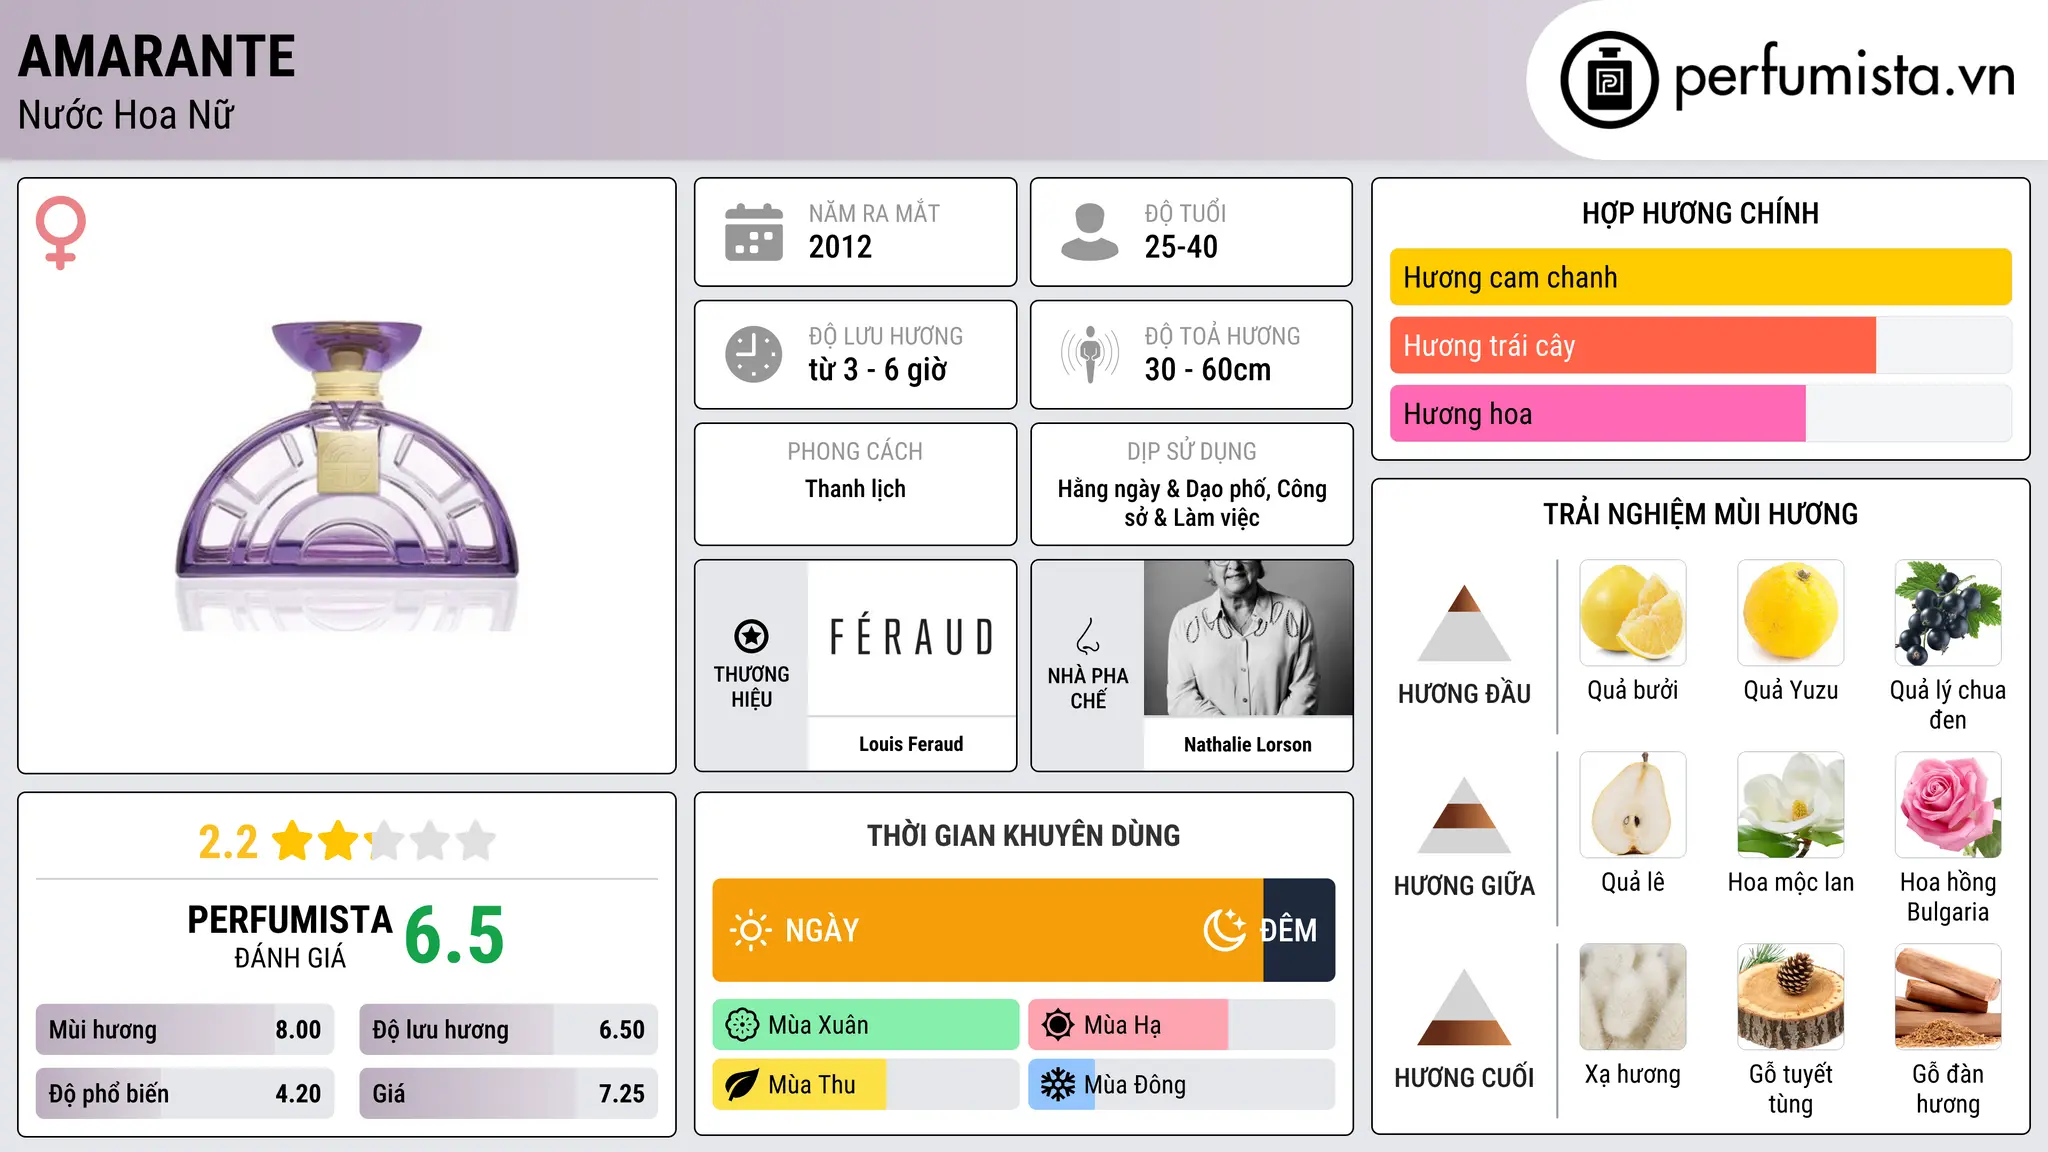Click the Hương cuối pyramid icon
This screenshot has width=2048, height=1152.
click(x=1464, y=1007)
